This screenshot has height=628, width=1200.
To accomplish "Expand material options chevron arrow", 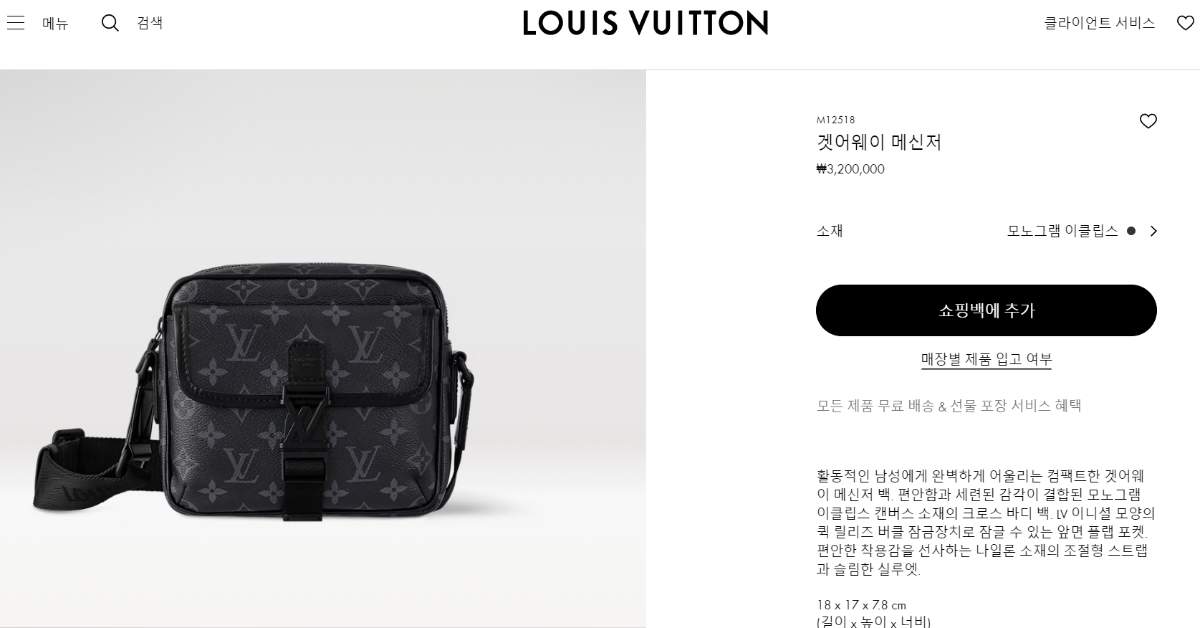I will 1153,231.
